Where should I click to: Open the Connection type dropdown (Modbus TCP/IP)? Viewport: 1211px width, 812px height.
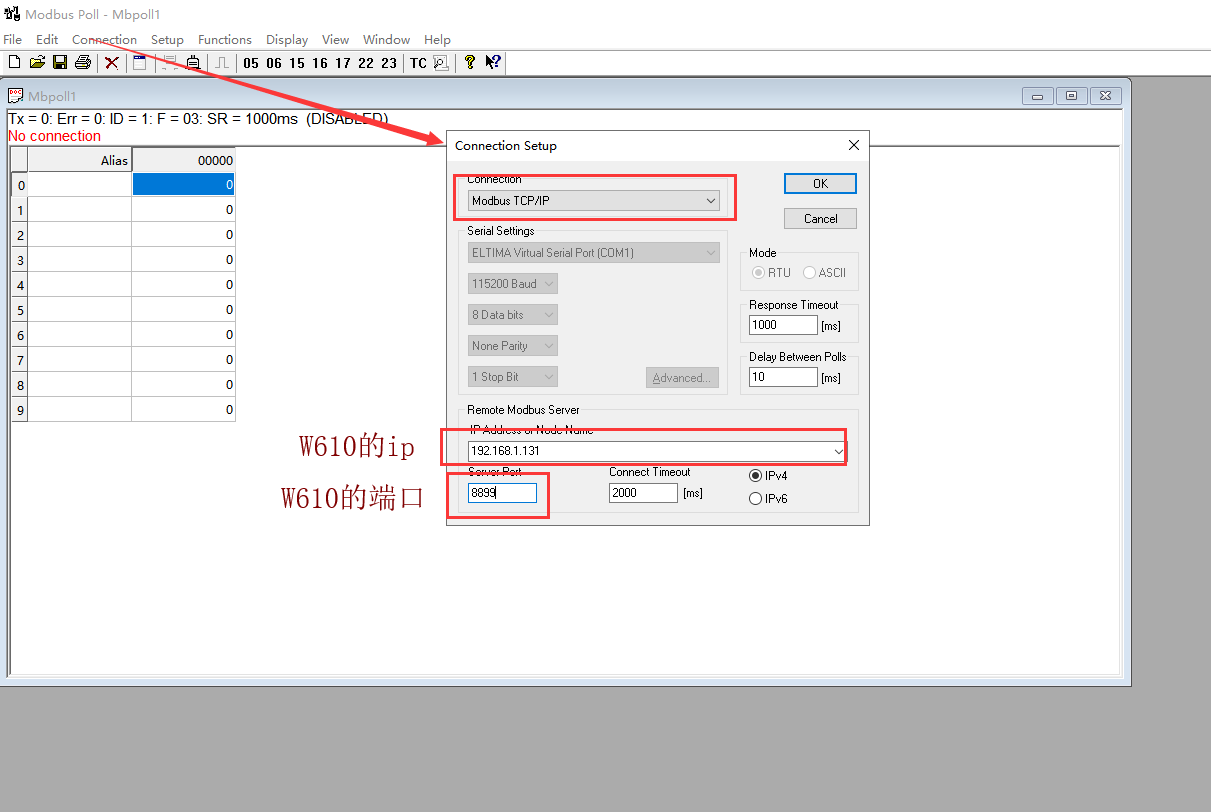pyautogui.click(x=594, y=201)
